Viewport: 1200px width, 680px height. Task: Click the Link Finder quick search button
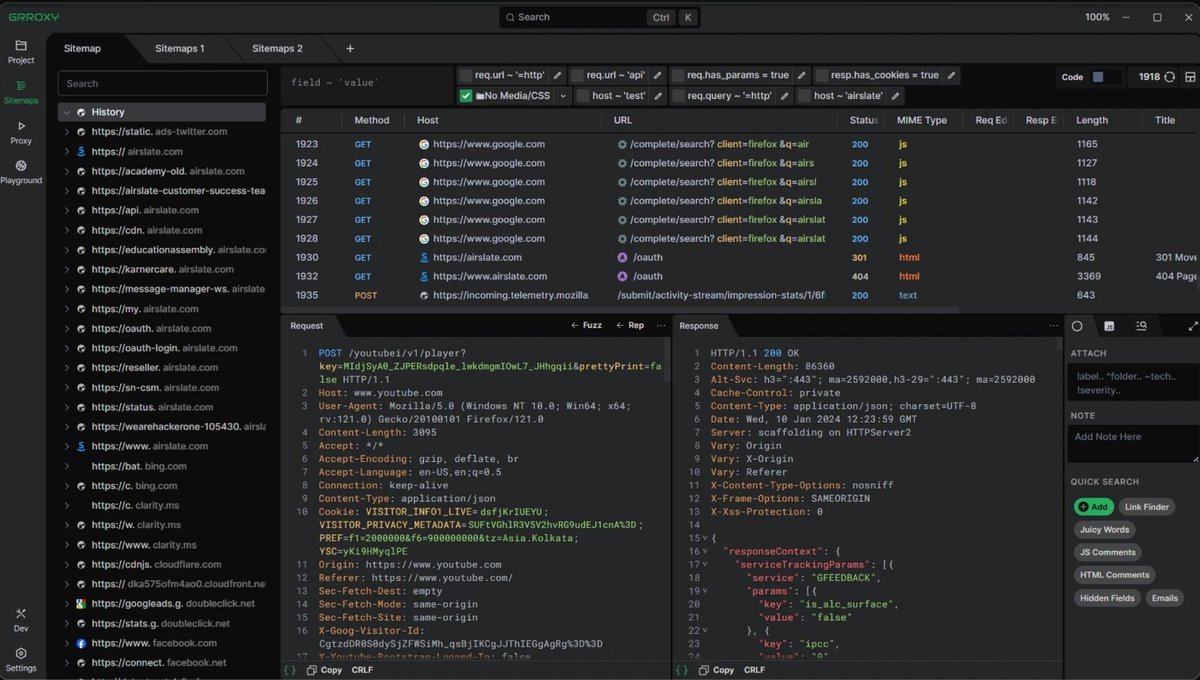tap(1145, 507)
